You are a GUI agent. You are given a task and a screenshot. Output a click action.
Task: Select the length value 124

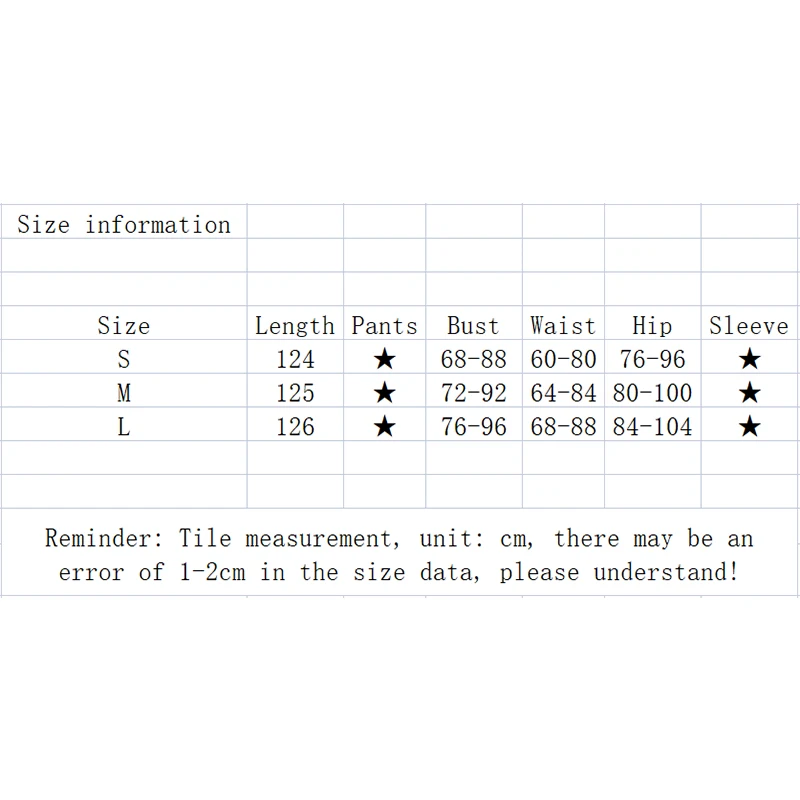(295, 359)
